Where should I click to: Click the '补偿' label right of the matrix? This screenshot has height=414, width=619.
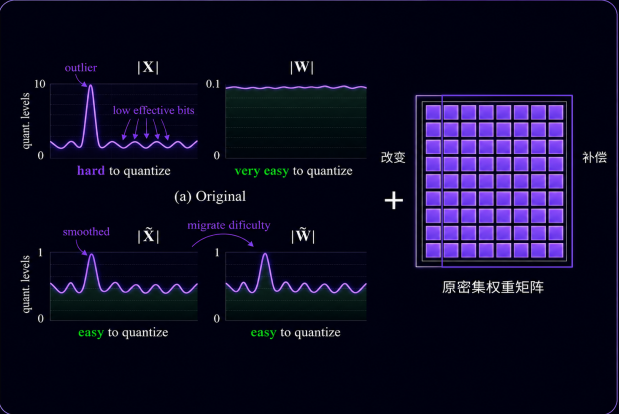(595, 157)
